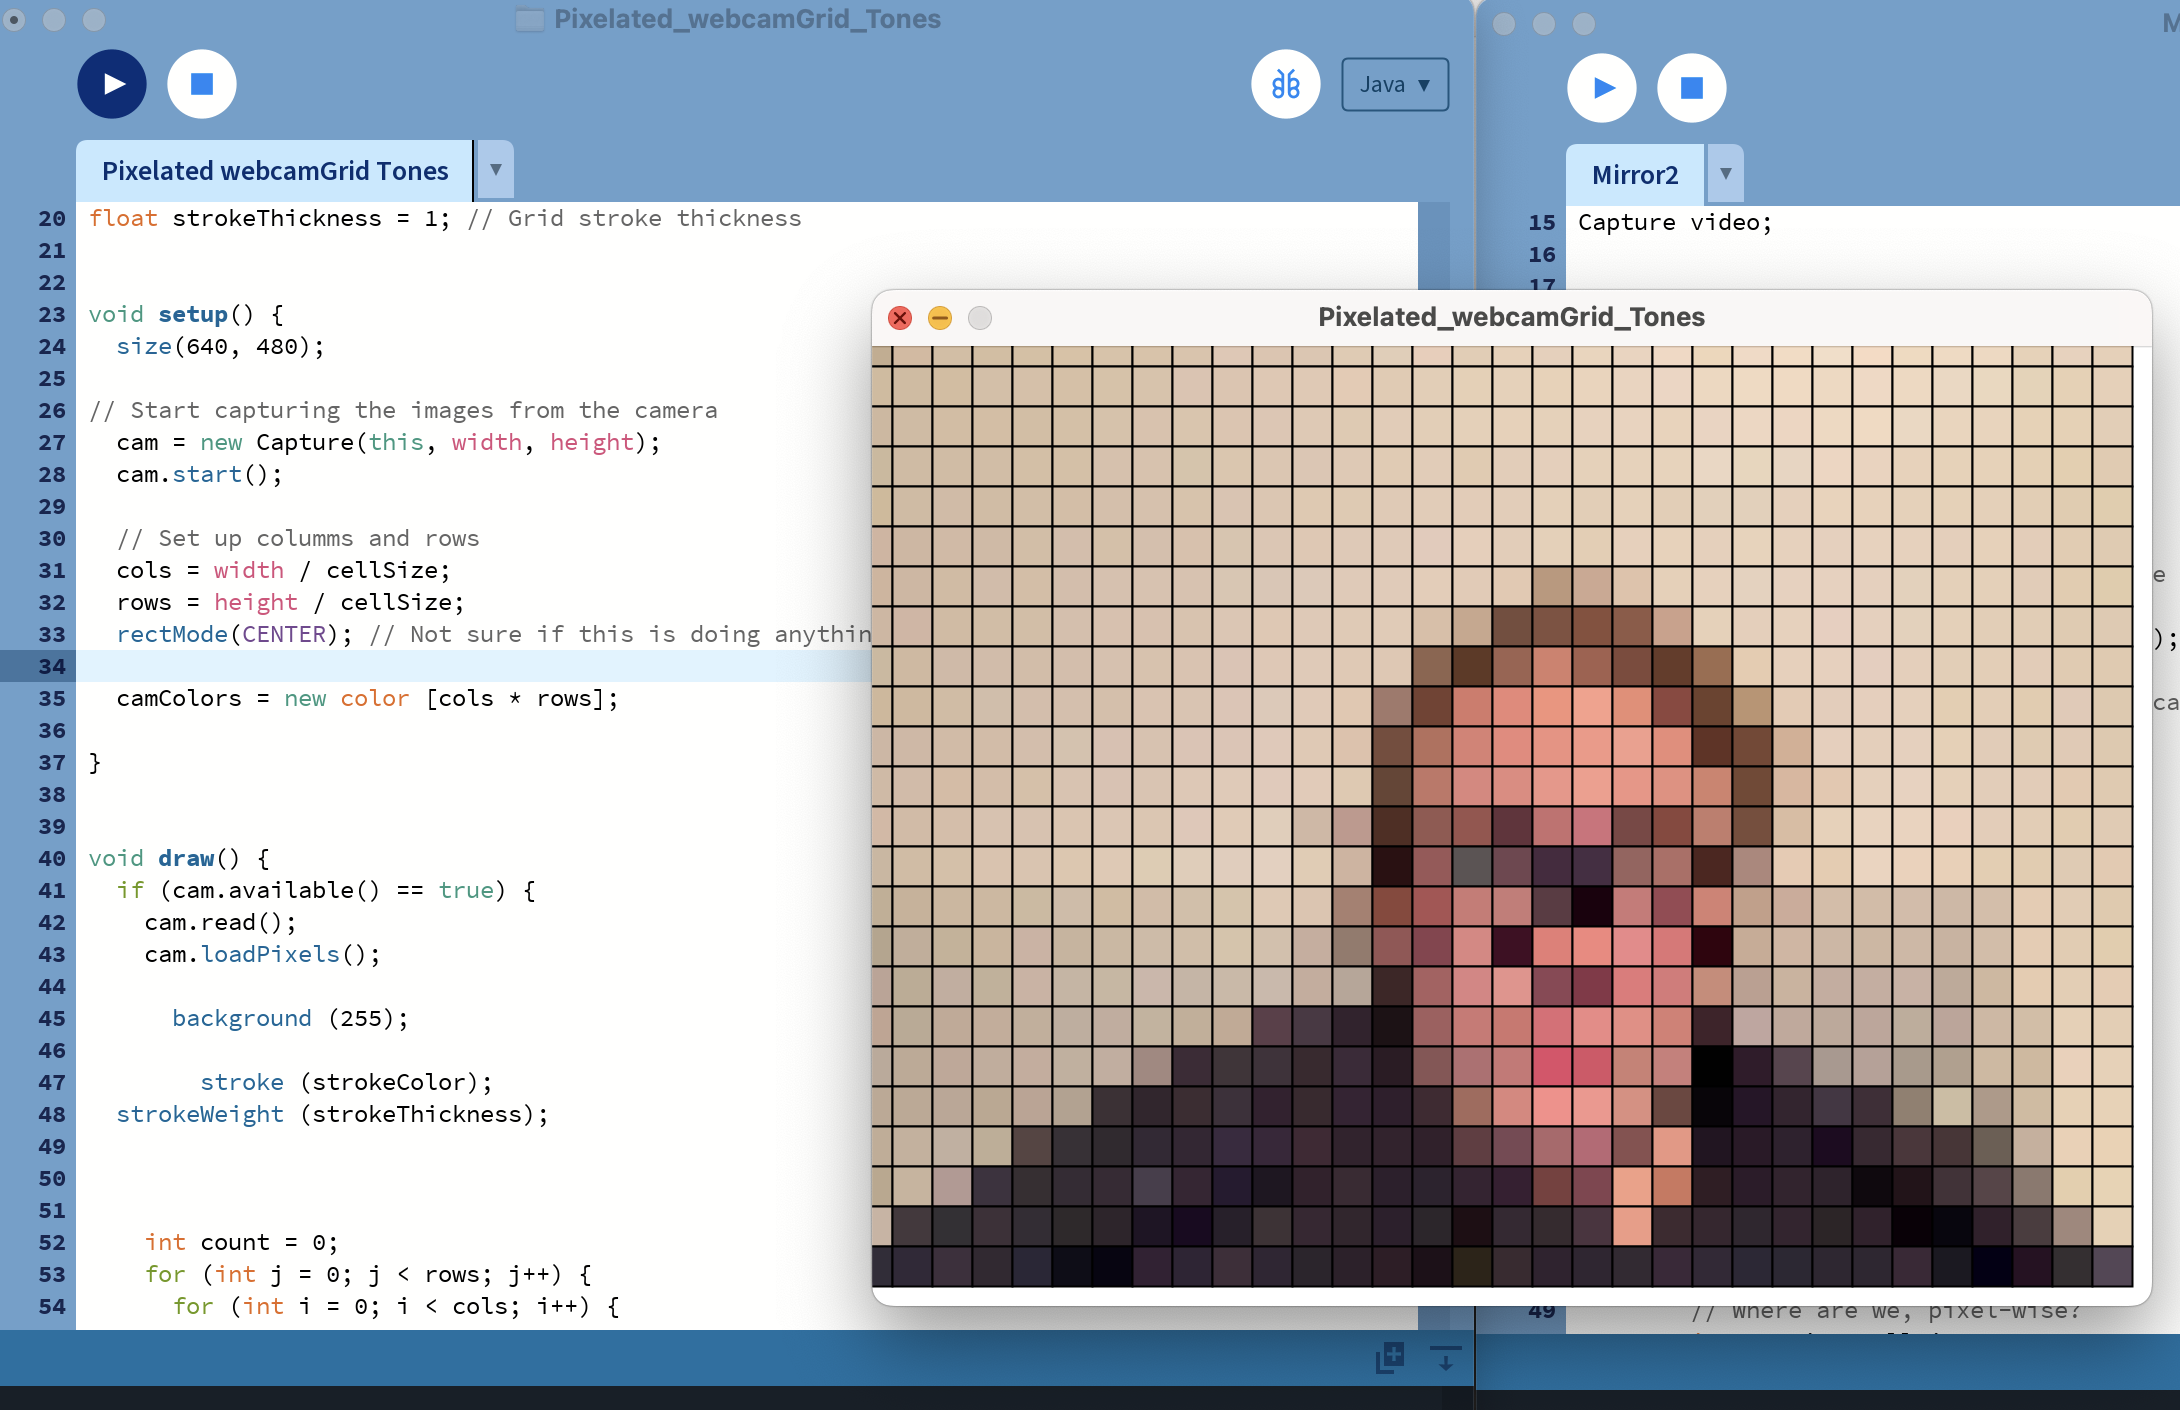Select the play button in the right editor

(x=1601, y=88)
